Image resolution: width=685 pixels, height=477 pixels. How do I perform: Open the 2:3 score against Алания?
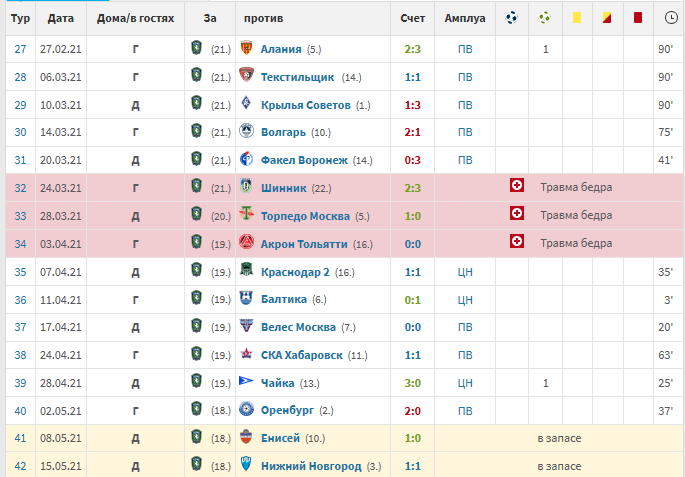412,49
